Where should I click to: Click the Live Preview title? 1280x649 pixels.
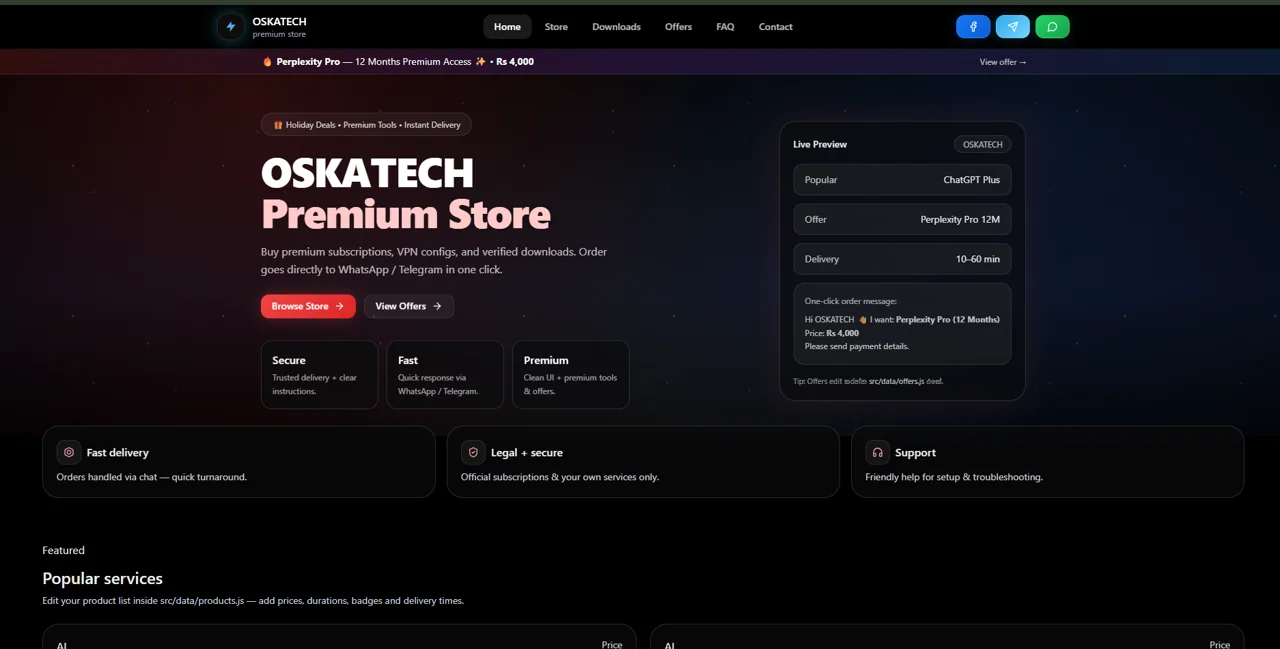(x=820, y=144)
